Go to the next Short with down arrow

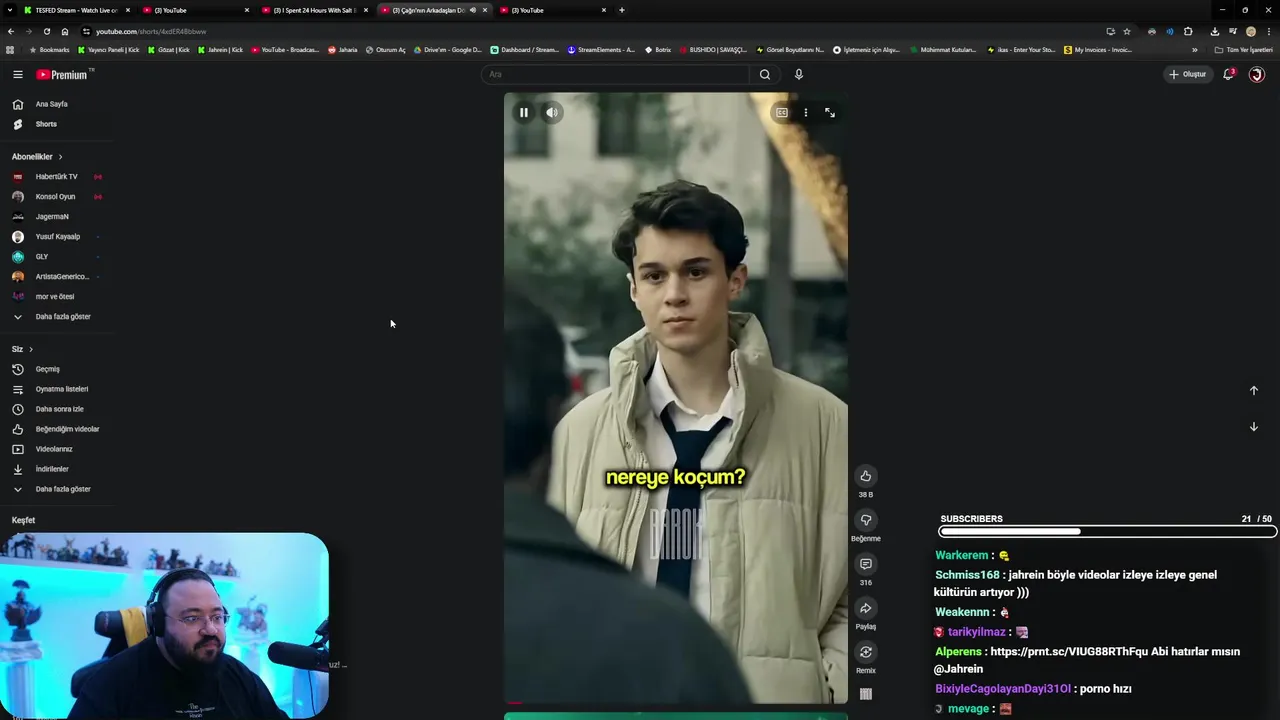1253,426
